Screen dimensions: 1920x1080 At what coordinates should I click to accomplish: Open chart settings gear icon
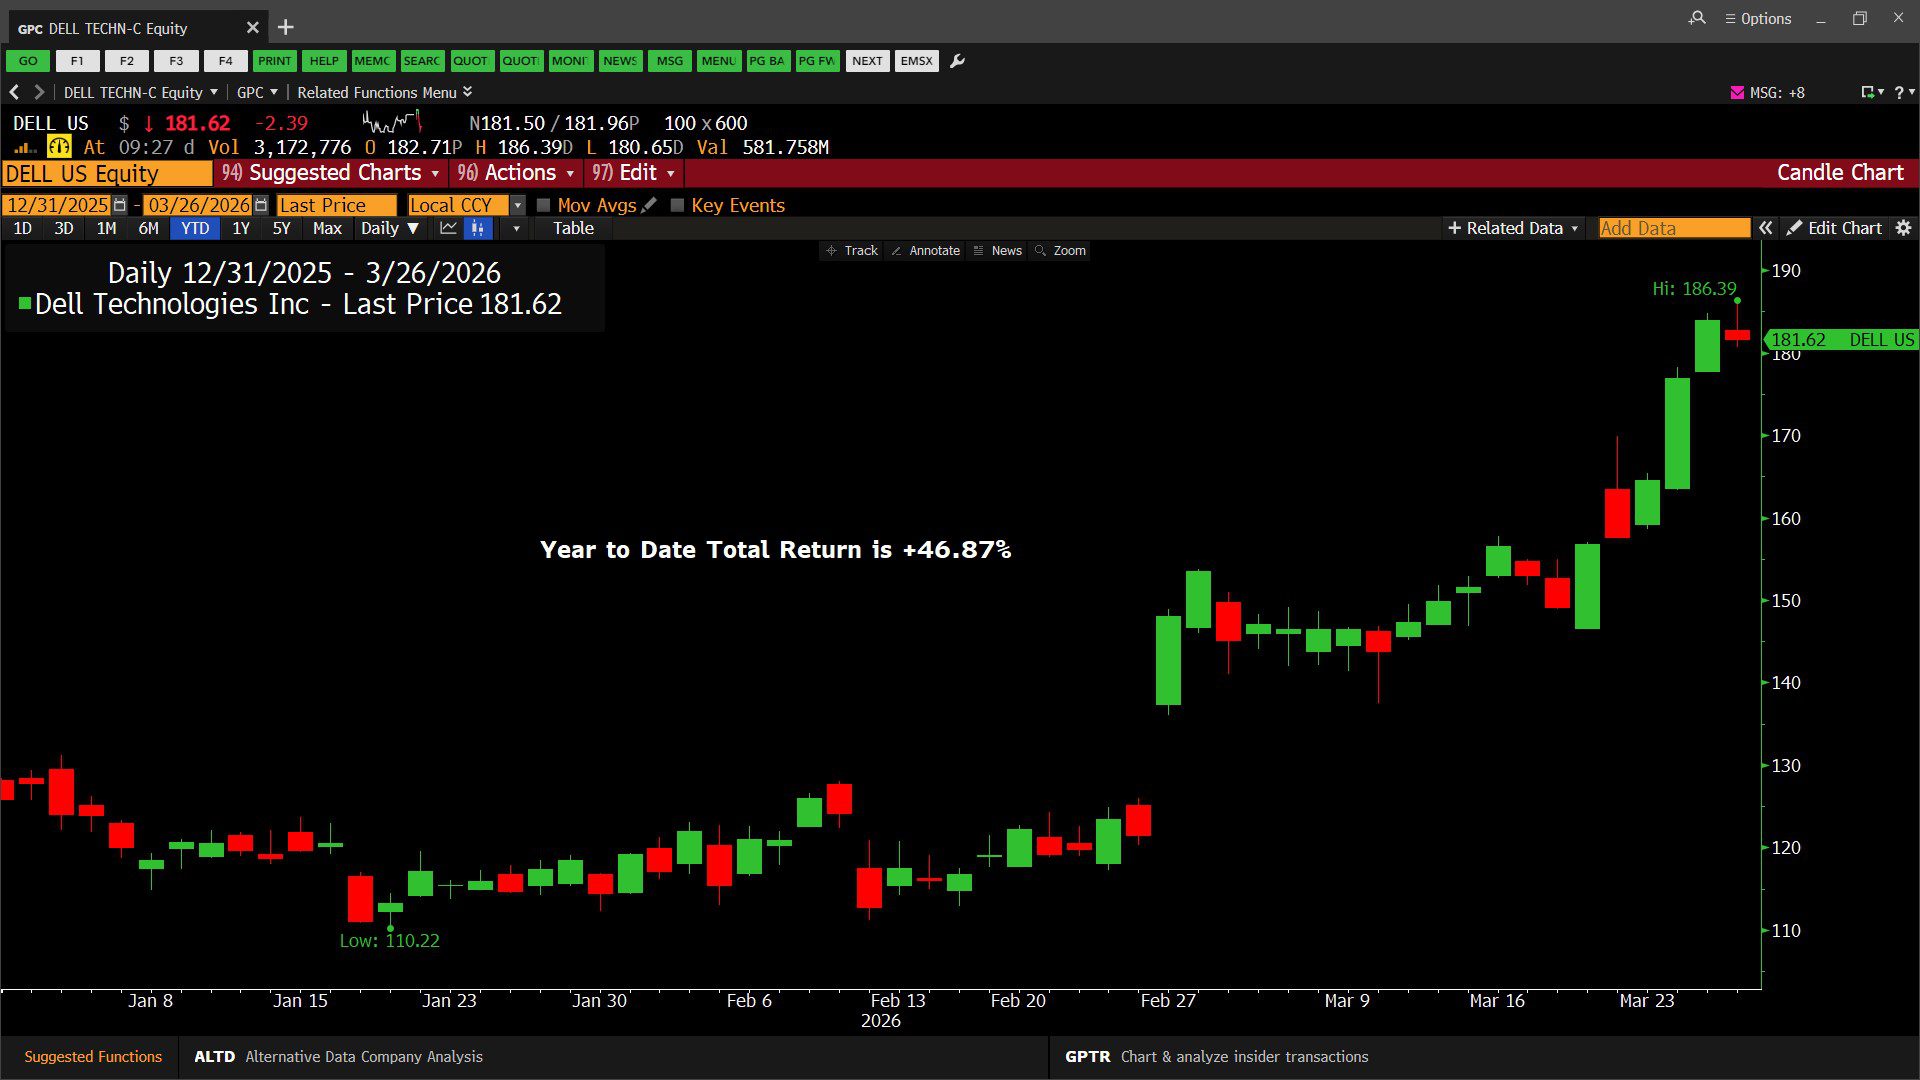coord(1903,228)
